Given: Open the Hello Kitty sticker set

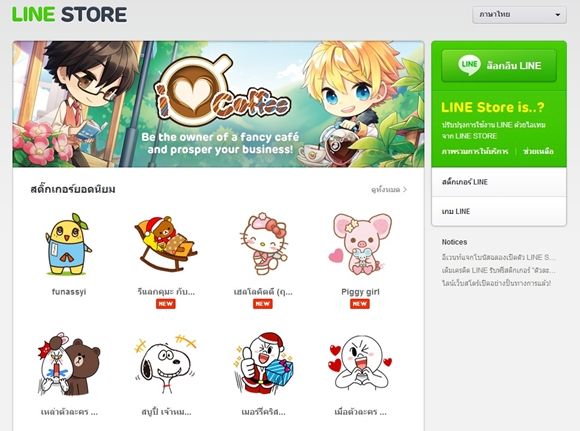Looking at the screenshot, I should click(x=263, y=244).
